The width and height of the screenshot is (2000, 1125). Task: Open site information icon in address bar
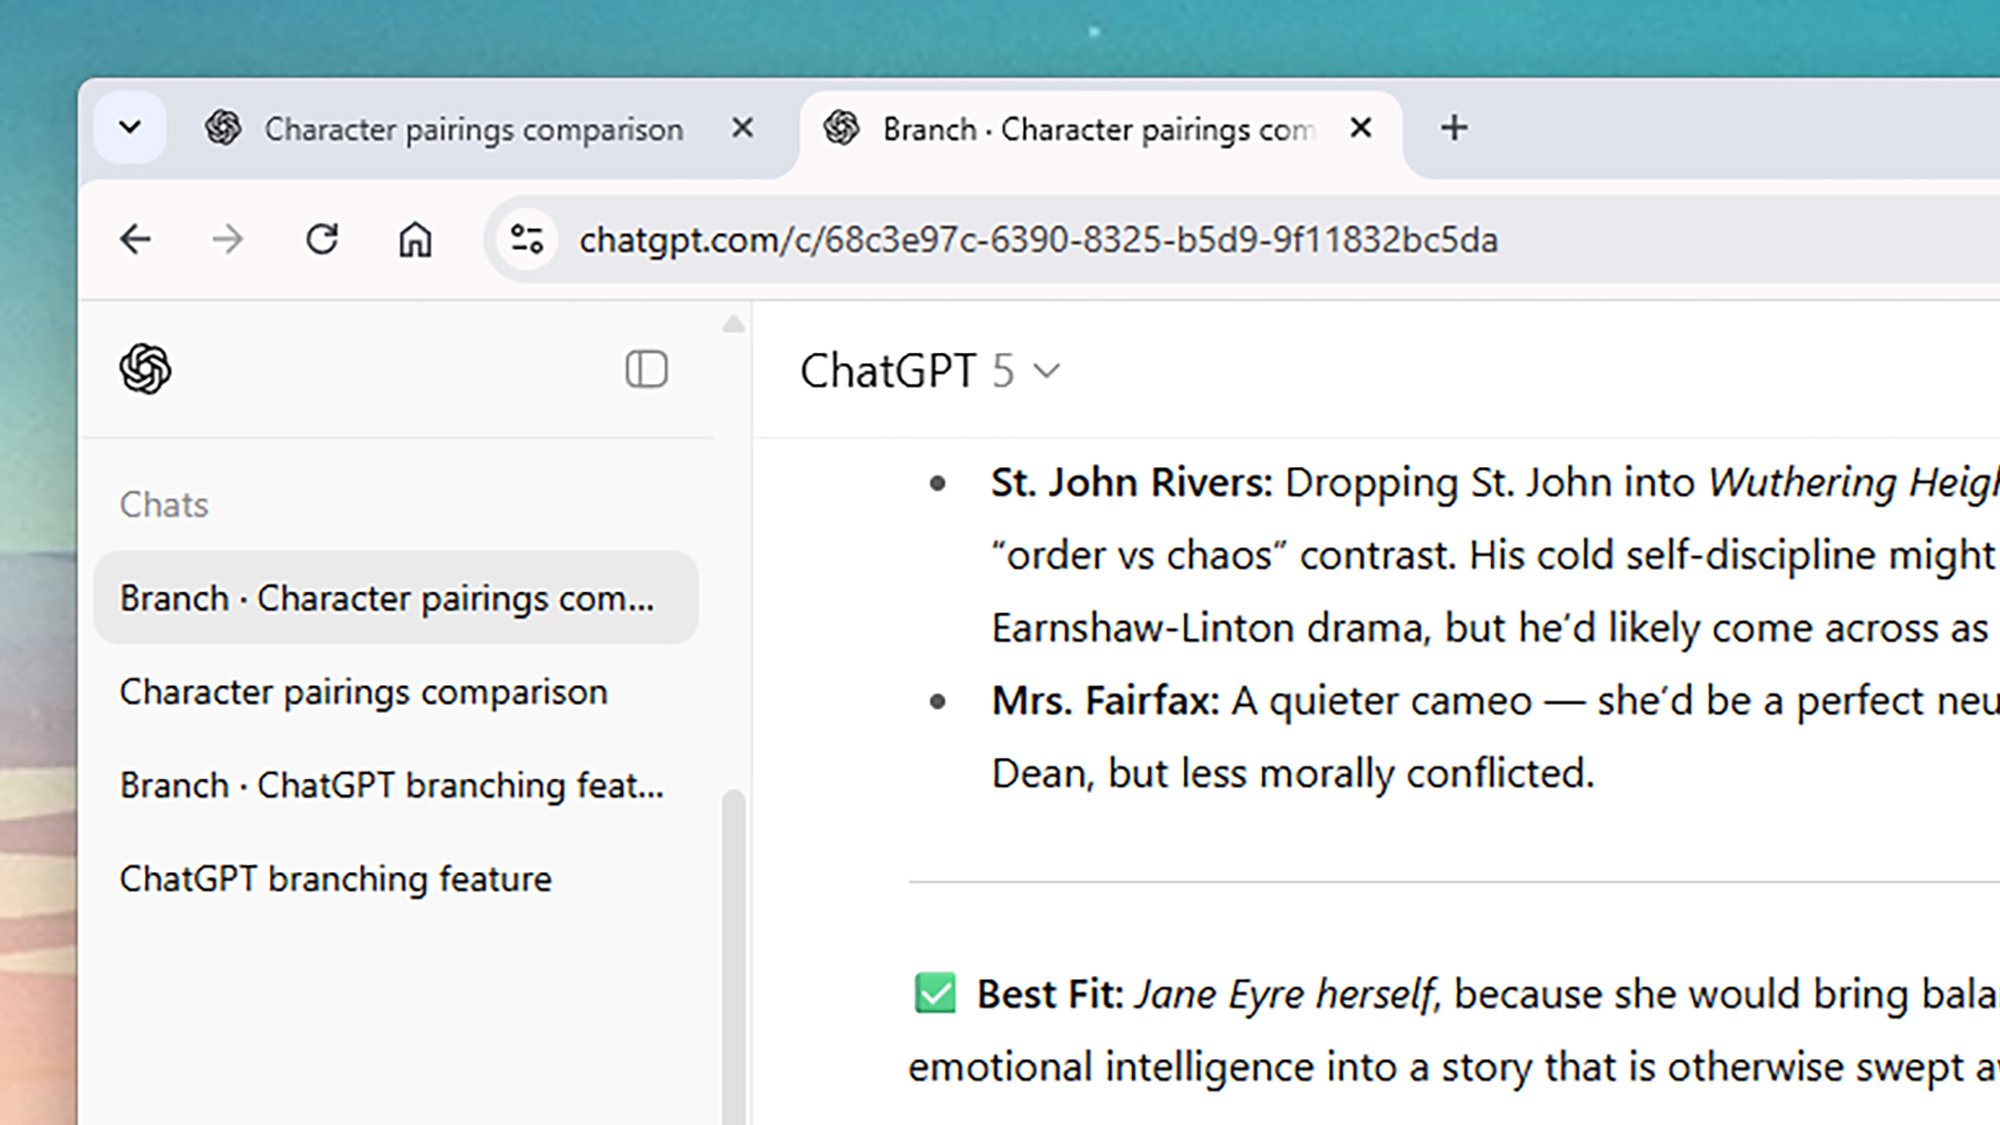(x=527, y=240)
